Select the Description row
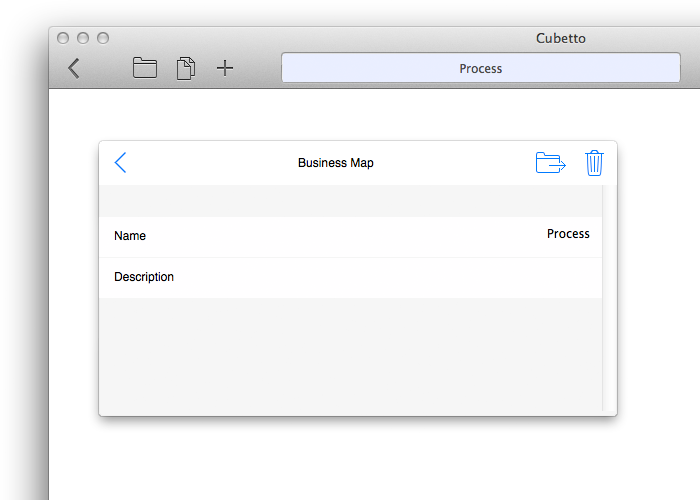 (350, 278)
